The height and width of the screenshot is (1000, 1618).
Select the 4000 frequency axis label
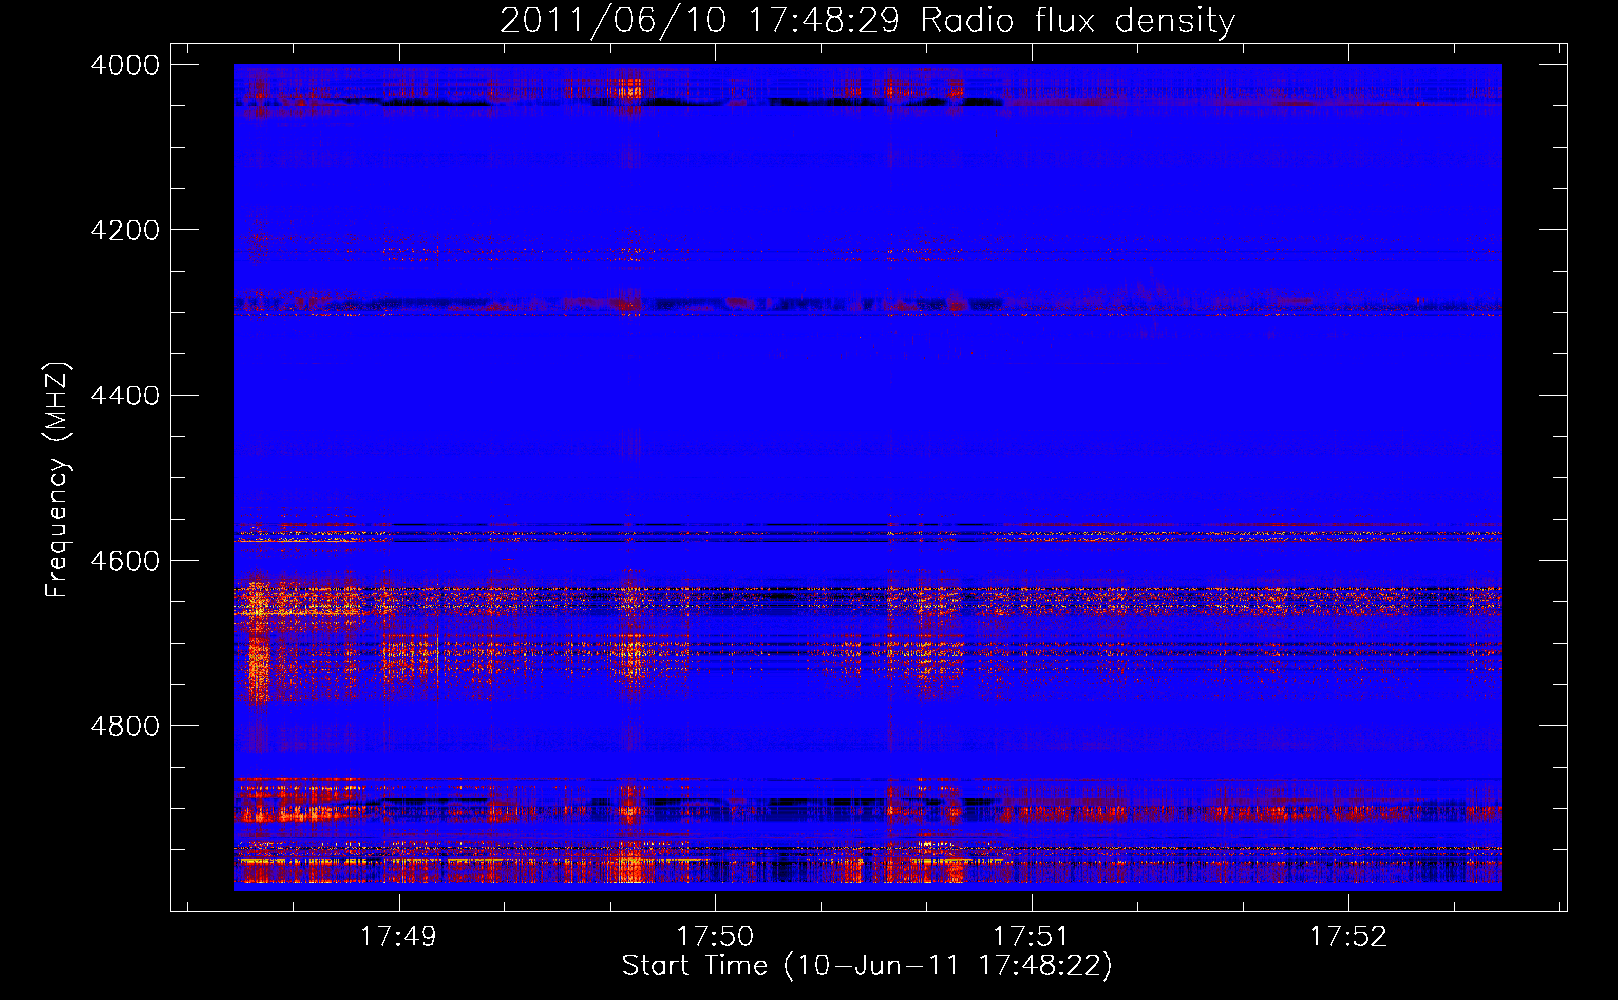click(125, 65)
